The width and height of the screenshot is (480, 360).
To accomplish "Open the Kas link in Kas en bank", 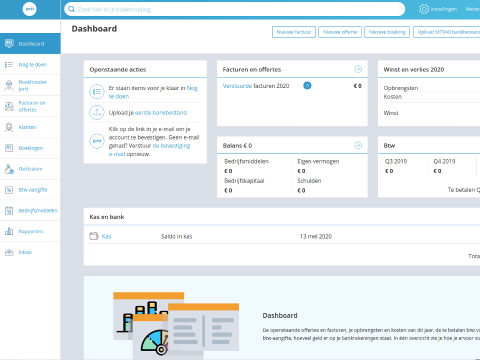I will 106,236.
